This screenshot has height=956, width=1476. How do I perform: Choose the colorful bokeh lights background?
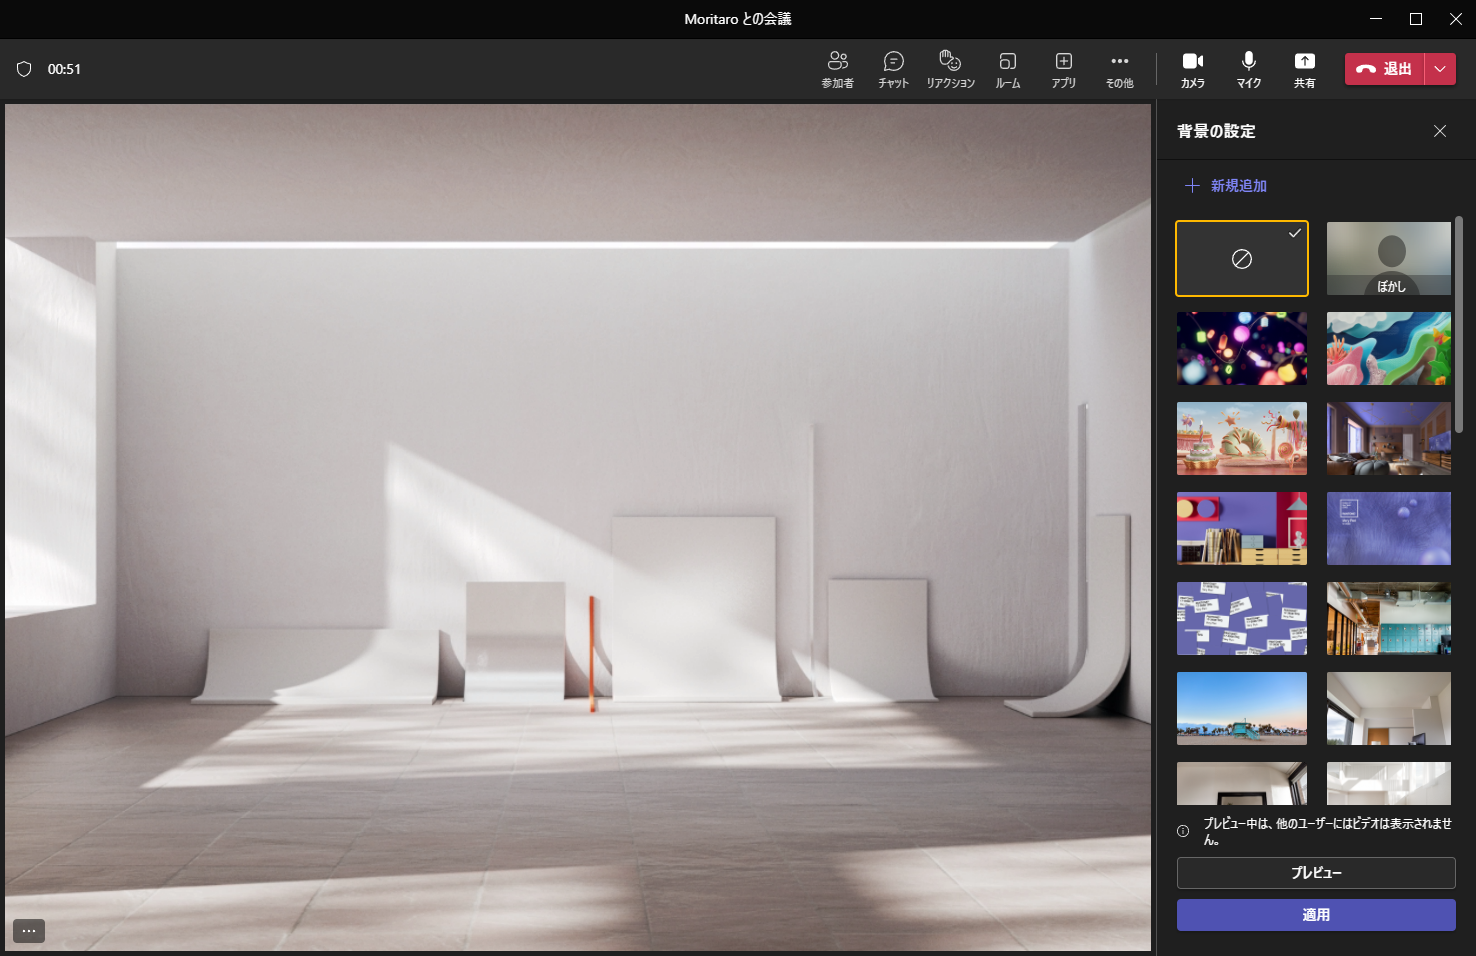(1242, 349)
